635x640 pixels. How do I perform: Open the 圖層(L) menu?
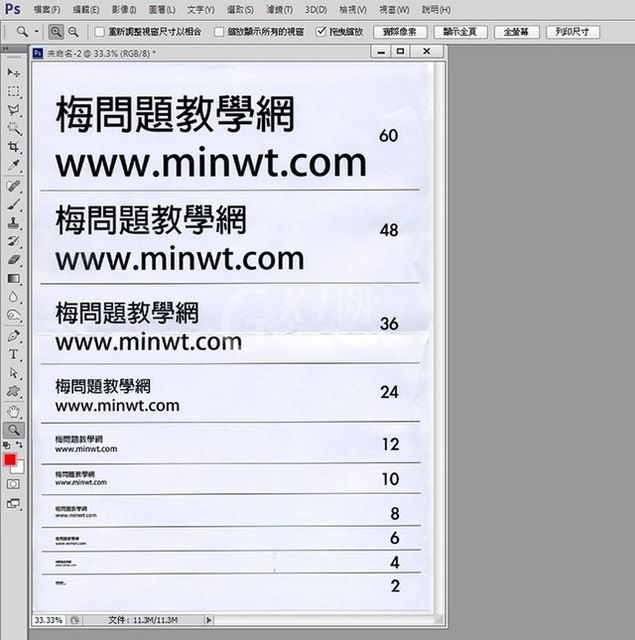coord(162,10)
